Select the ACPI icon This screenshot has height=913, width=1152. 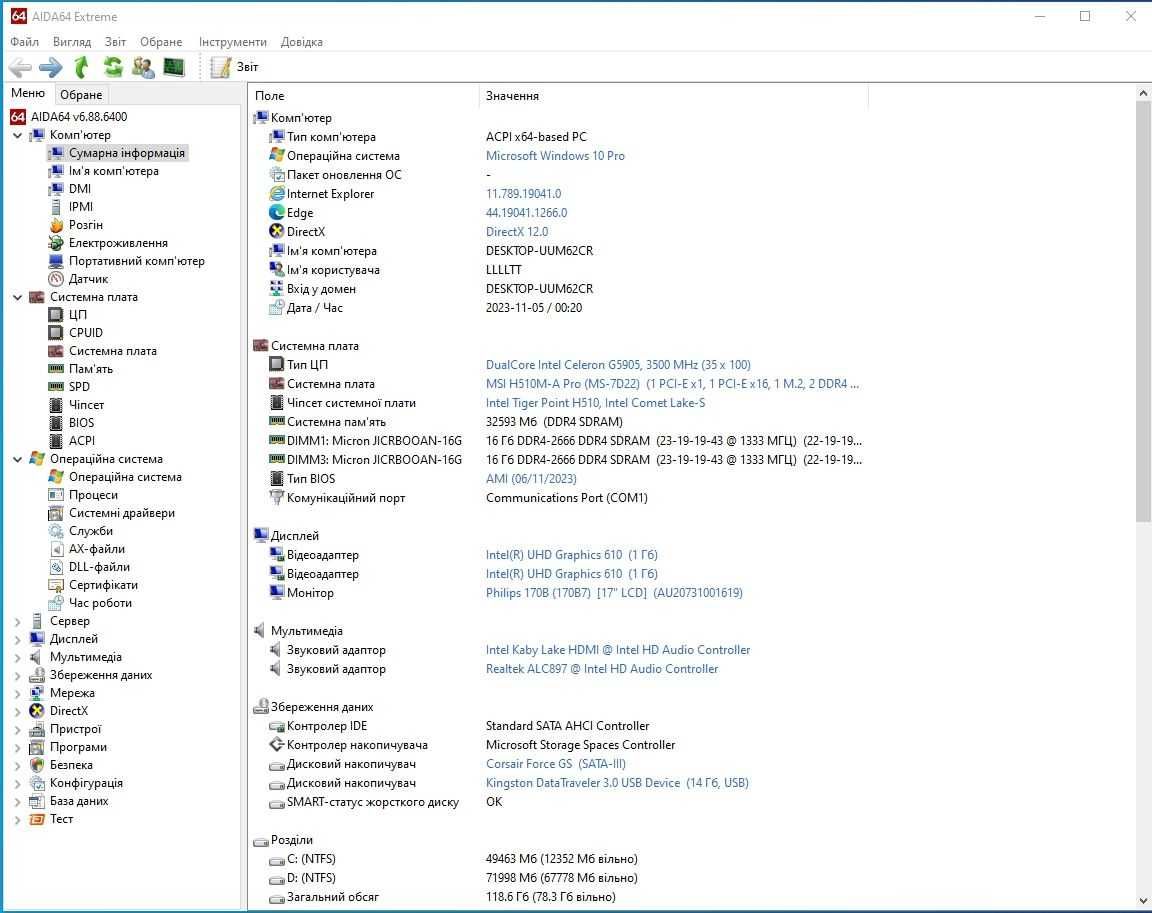56,441
